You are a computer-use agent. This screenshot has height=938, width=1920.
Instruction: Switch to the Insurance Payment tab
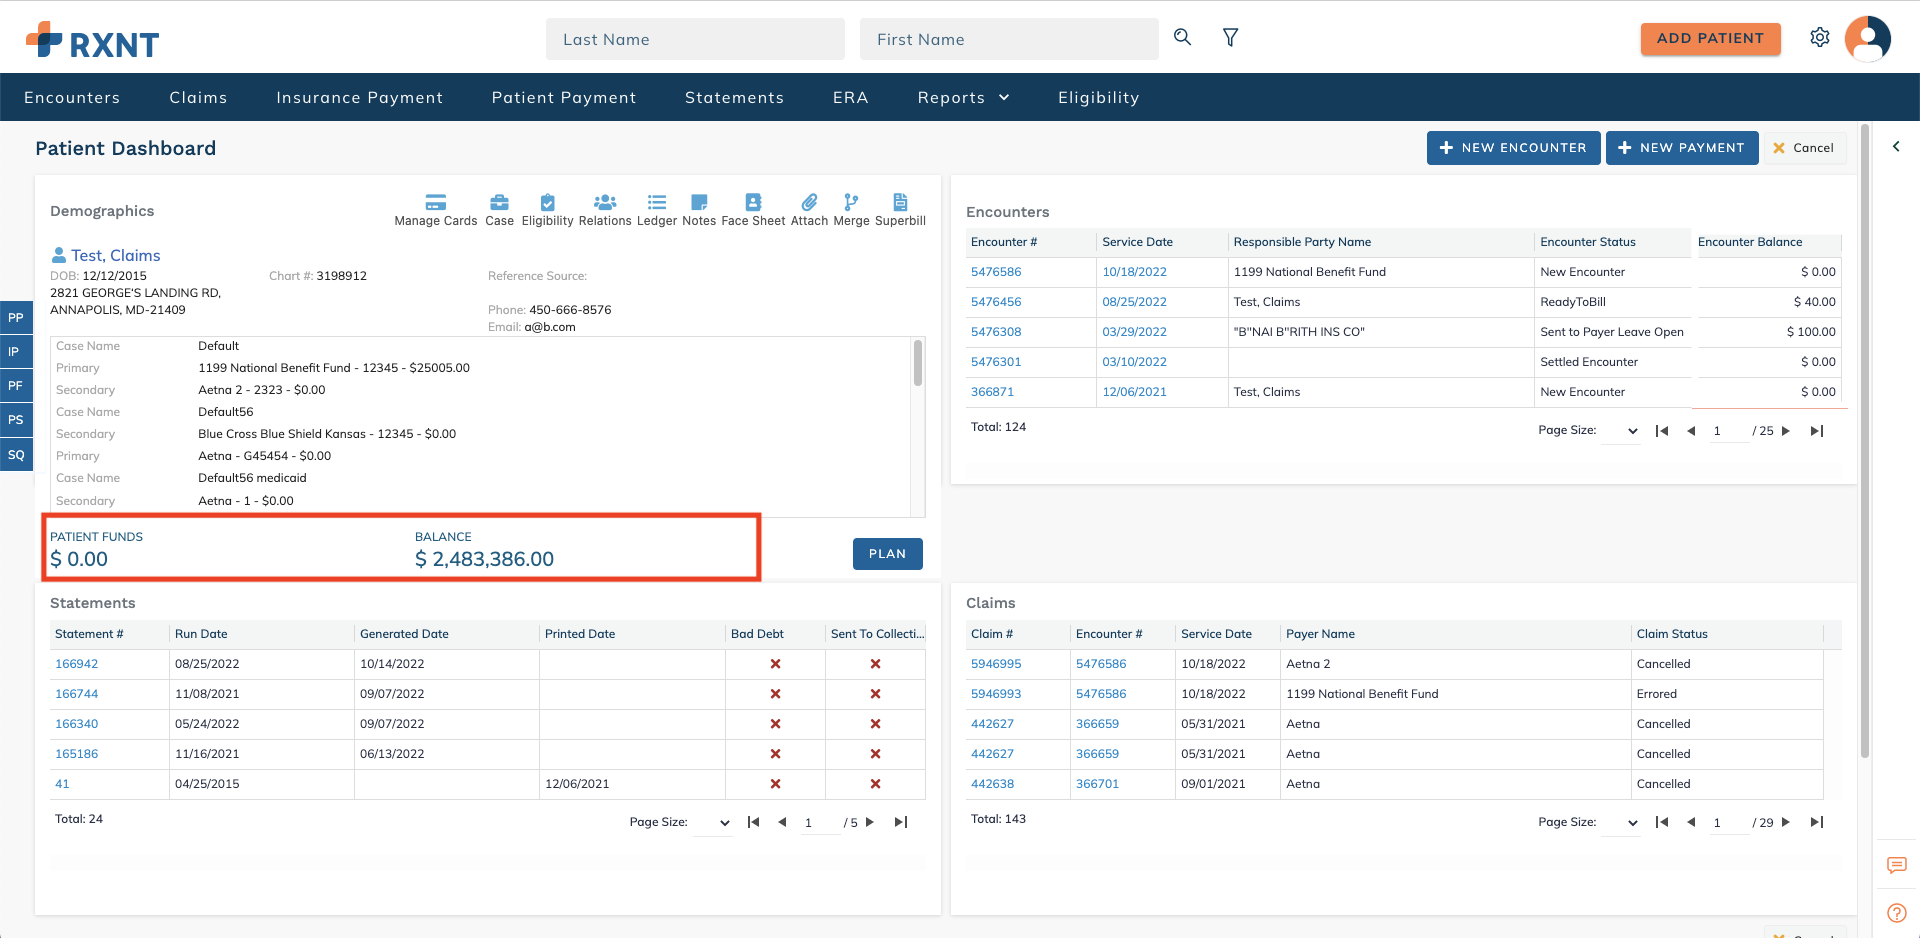point(359,97)
